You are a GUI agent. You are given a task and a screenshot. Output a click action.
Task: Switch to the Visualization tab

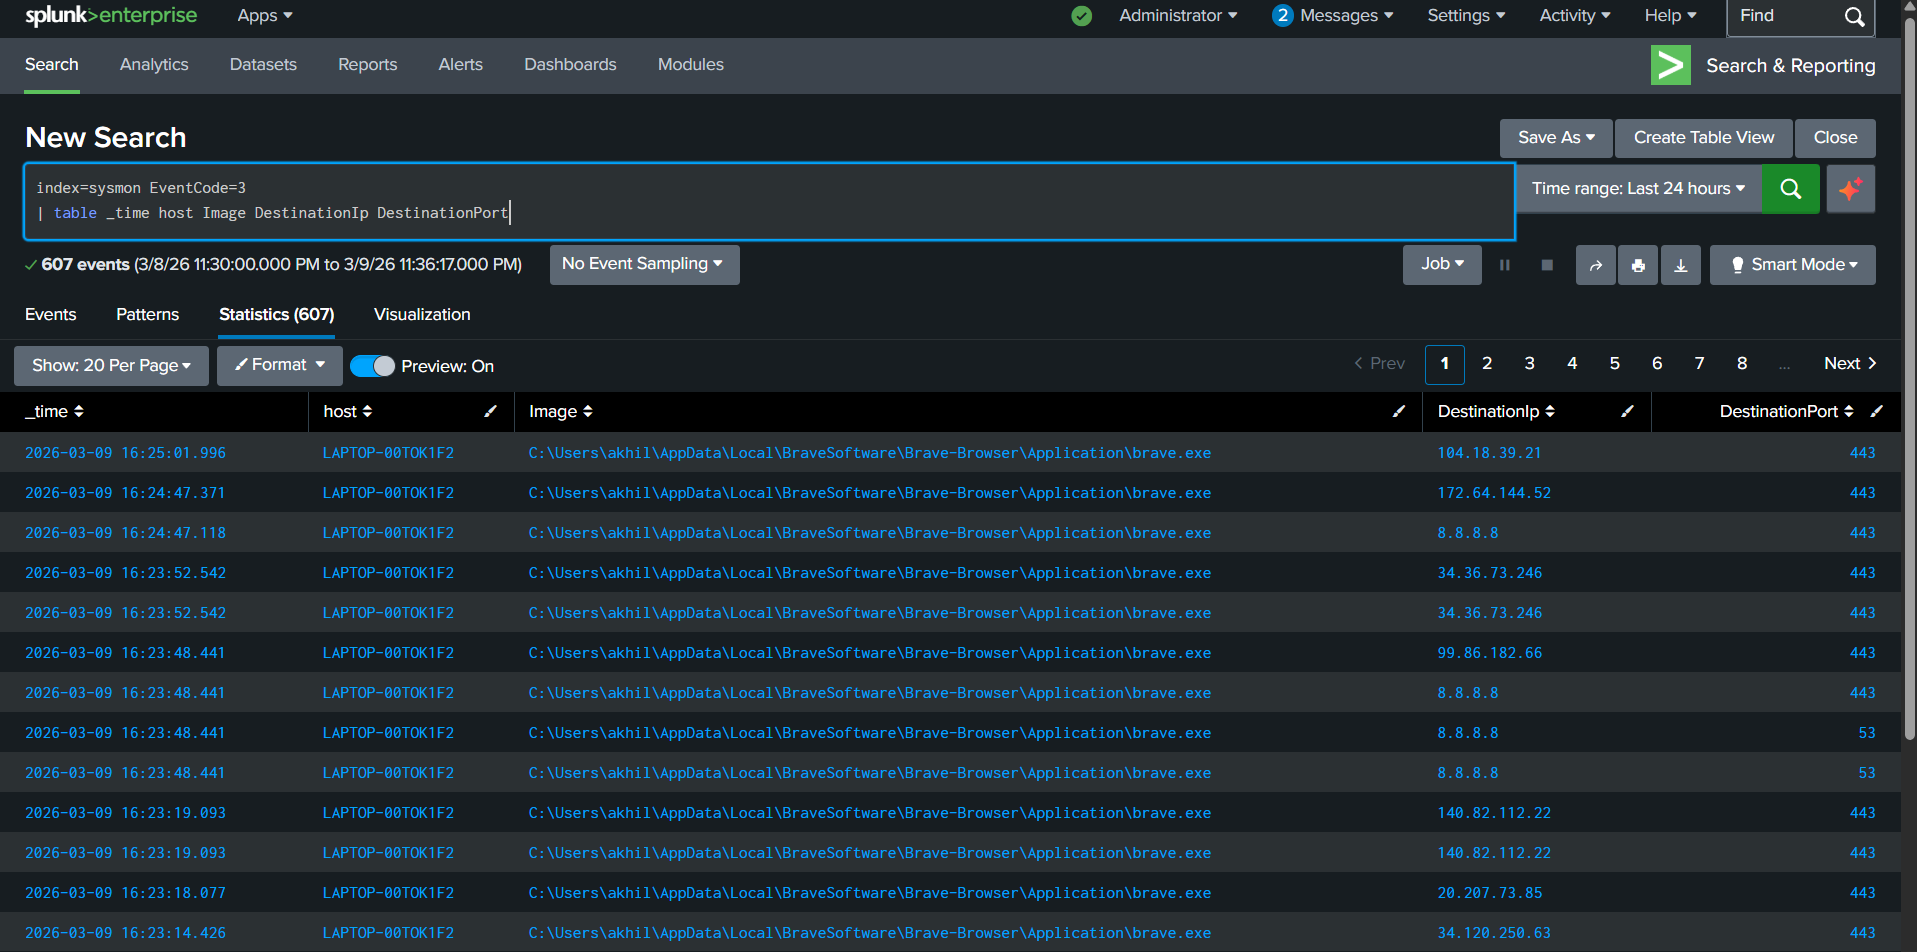point(421,314)
